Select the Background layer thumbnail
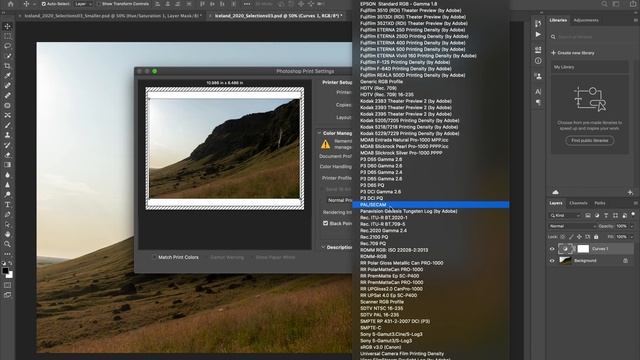This screenshot has width=640, height=360. click(x=565, y=260)
